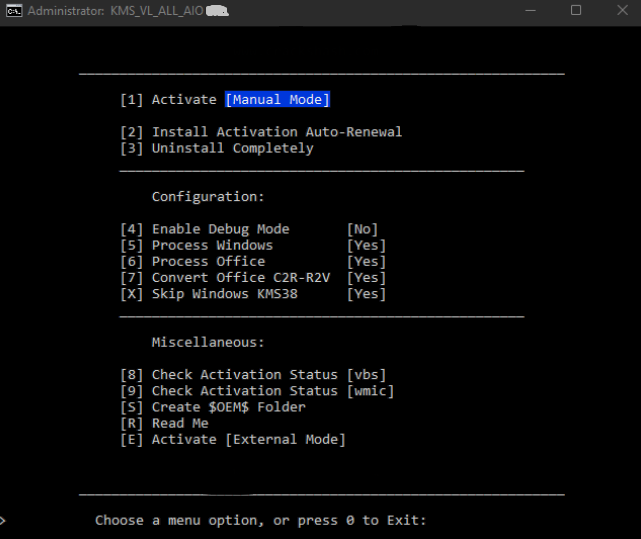Toggle the Skip Windows KMS38 [Yes] value
This screenshot has width=641, height=539.
point(366,294)
